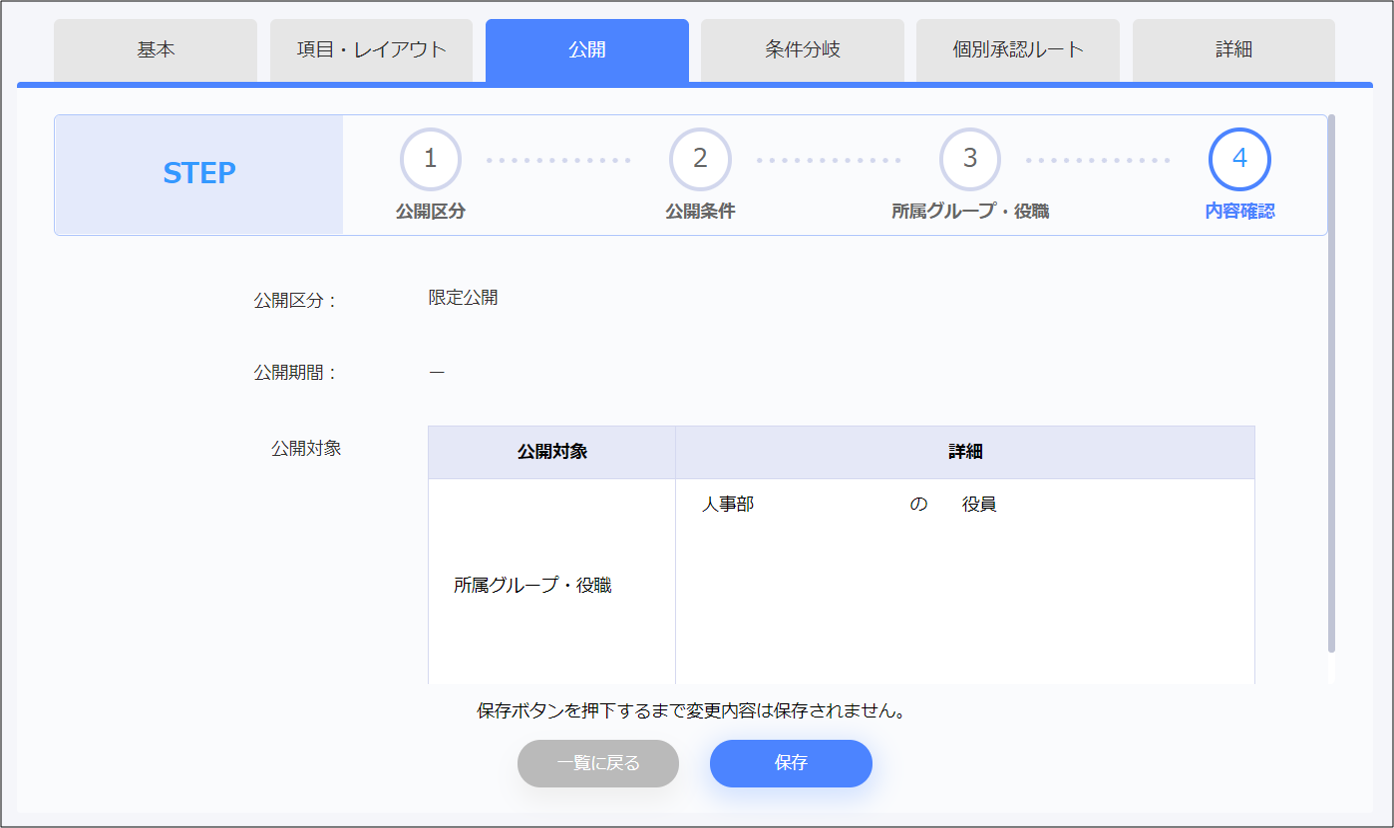Select the active 公開 tab
This screenshot has height=828, width=1394.
(587, 50)
